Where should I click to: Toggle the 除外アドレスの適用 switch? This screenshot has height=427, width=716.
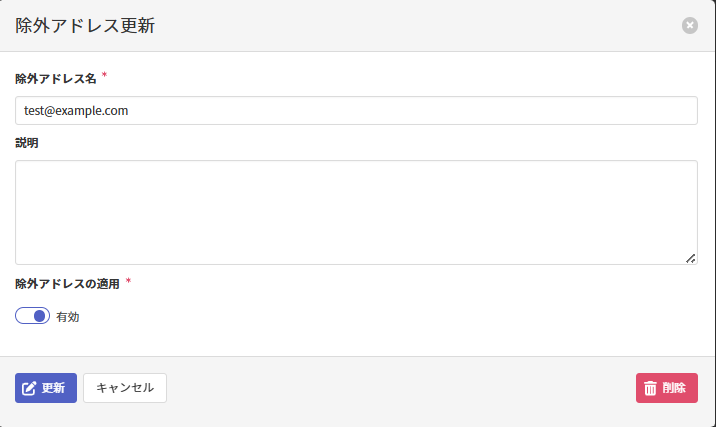click(x=33, y=316)
